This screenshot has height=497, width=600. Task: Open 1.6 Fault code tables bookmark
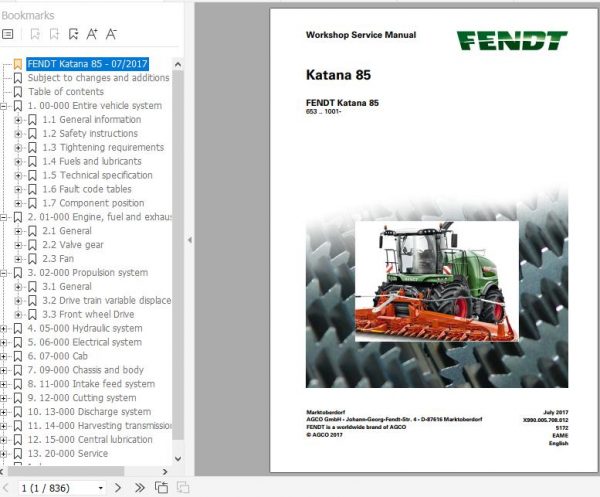click(x=87, y=189)
